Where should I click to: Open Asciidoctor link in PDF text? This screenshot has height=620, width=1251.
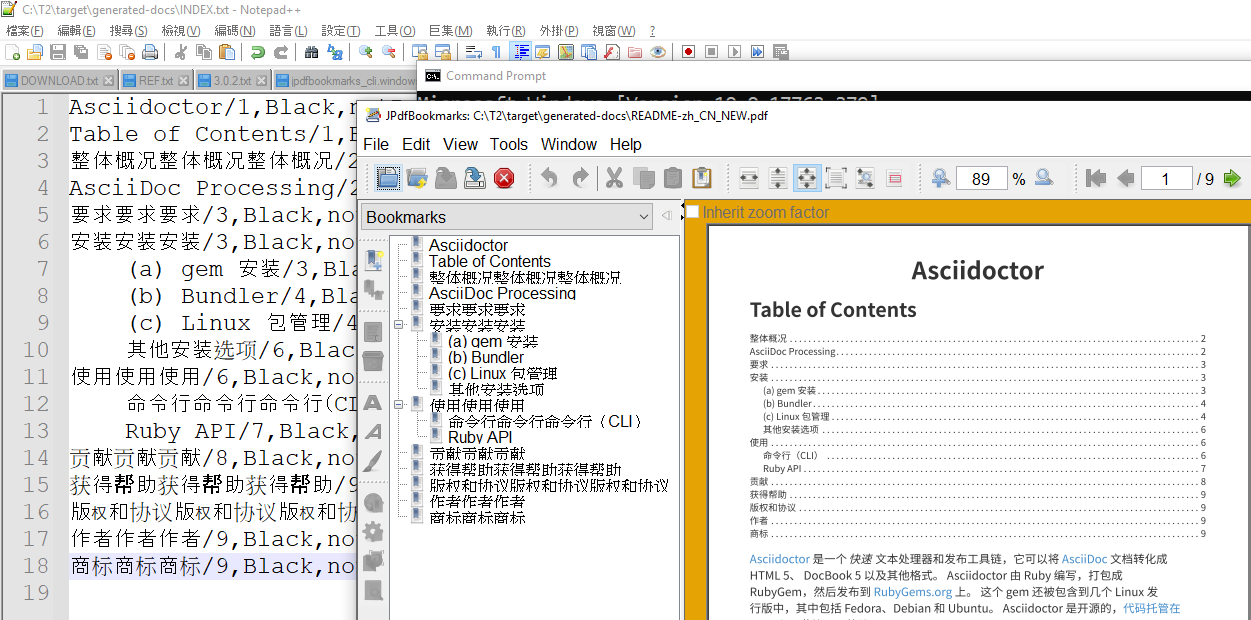pos(779,559)
